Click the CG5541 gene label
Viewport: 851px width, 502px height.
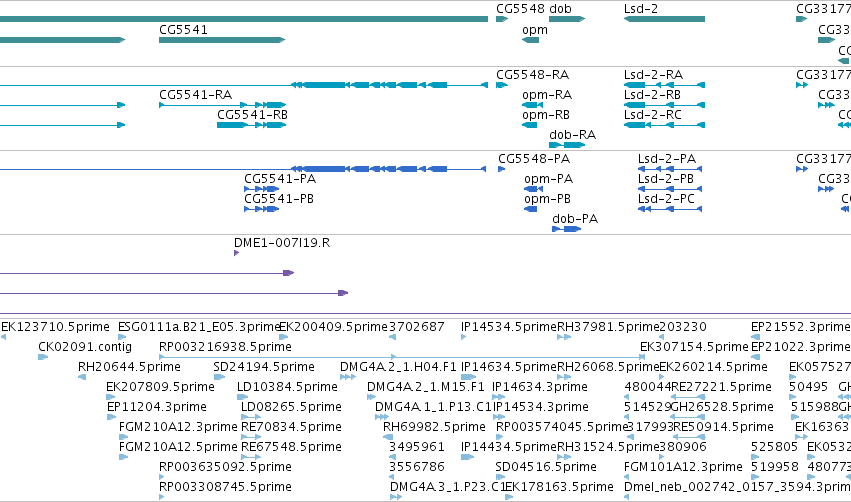183,29
